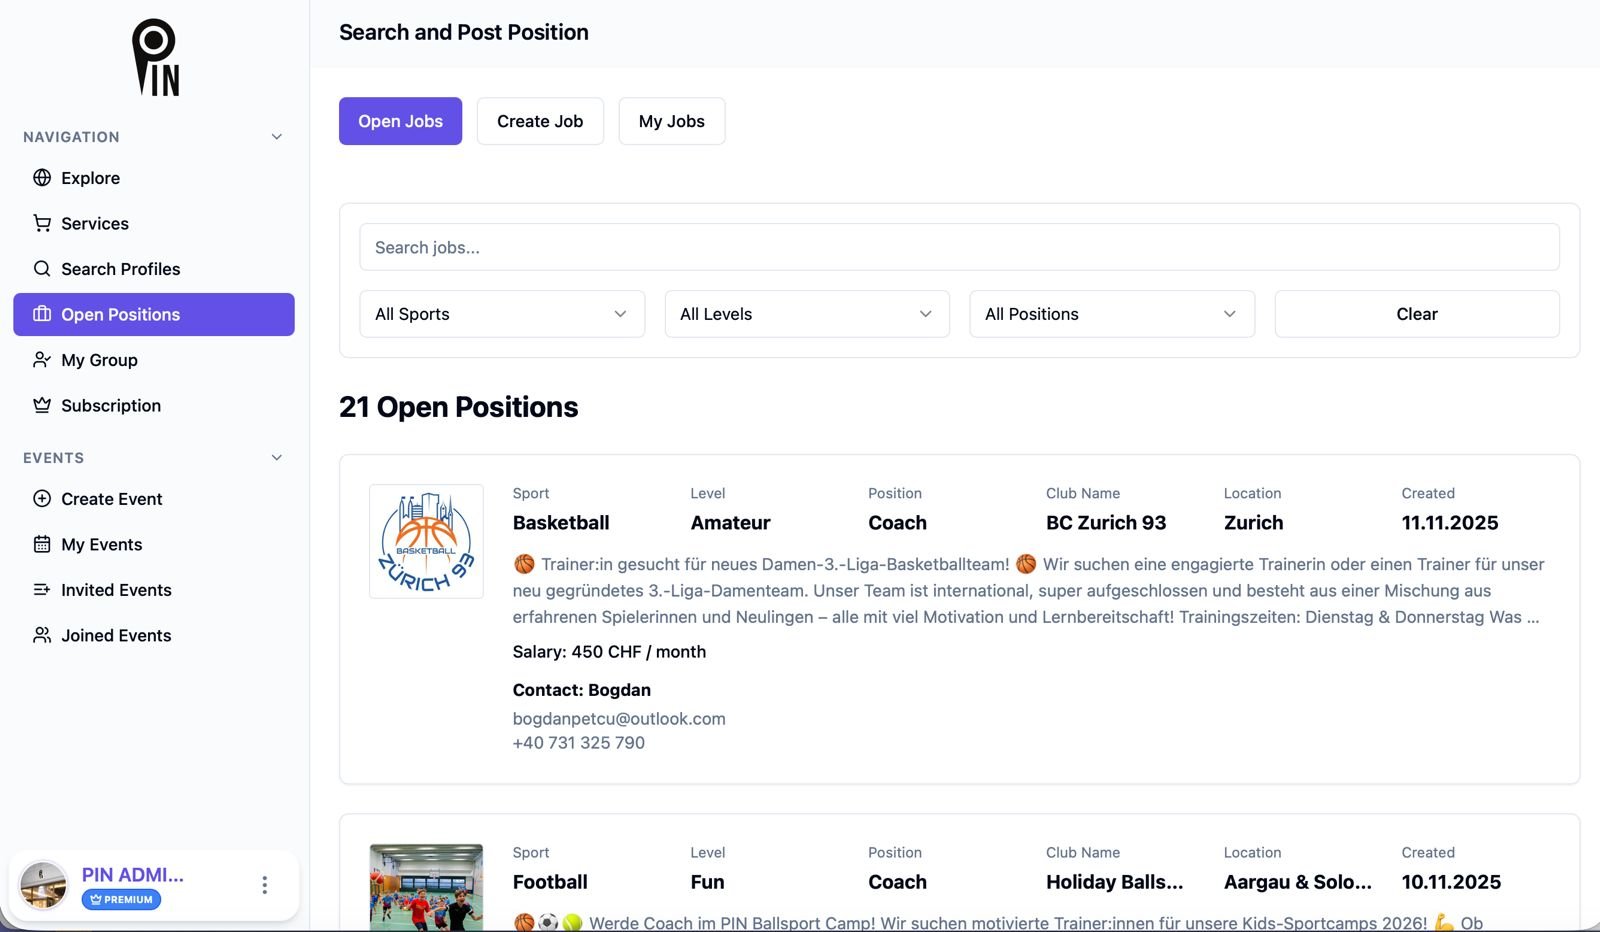Image resolution: width=1600 pixels, height=932 pixels.
Task: Click the Create Event plus icon
Action: 42,499
